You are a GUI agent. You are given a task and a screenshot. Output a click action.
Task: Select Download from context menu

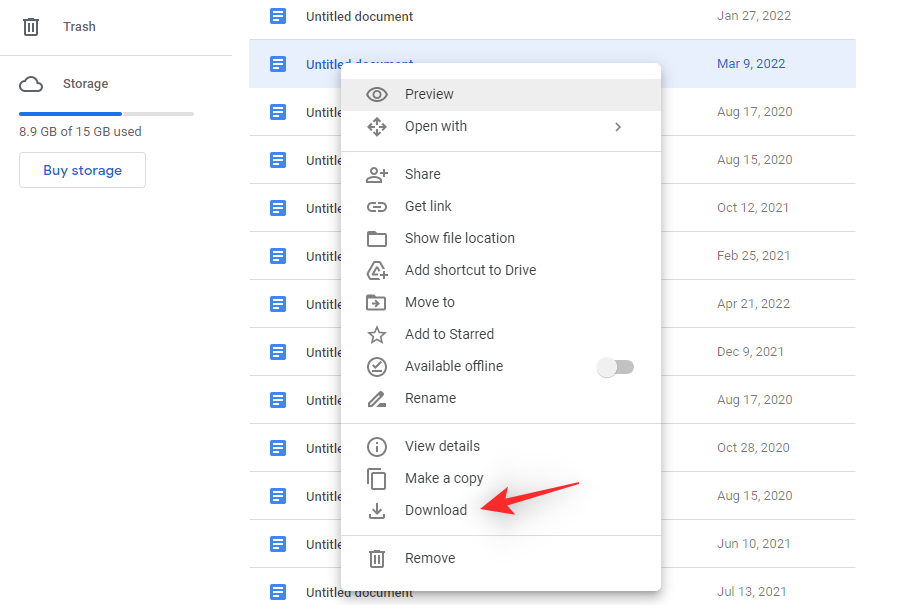point(500,510)
